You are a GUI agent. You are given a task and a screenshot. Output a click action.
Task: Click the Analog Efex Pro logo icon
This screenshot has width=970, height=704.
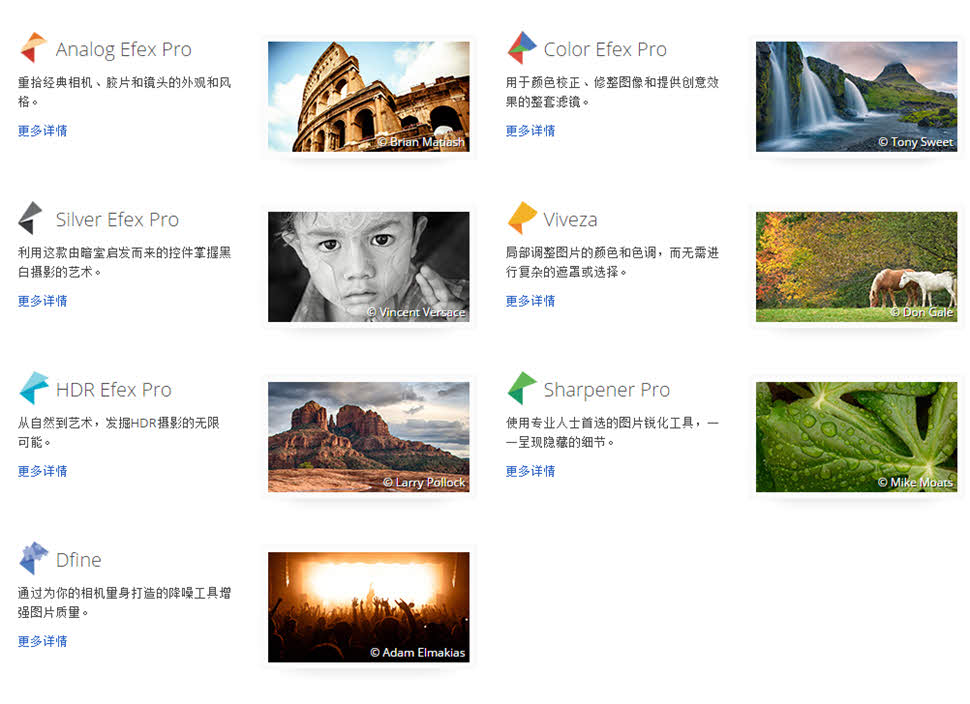33,48
